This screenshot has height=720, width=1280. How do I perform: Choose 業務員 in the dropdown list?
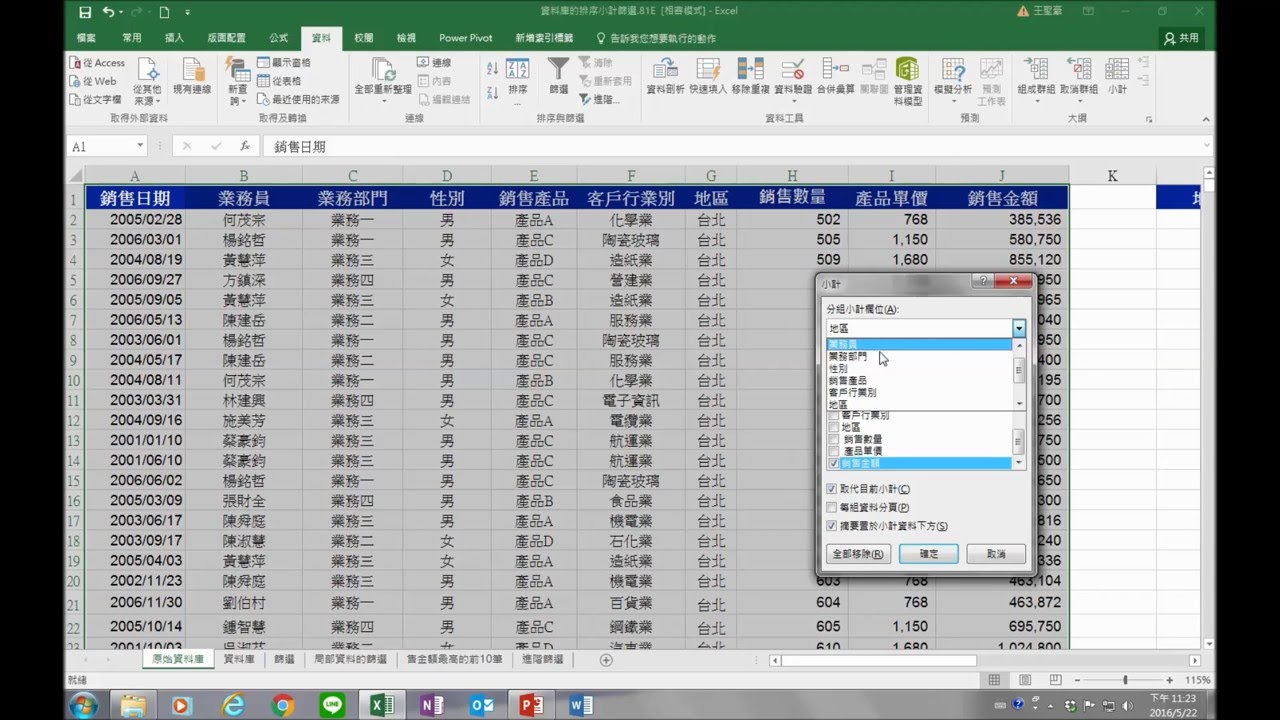tap(920, 344)
